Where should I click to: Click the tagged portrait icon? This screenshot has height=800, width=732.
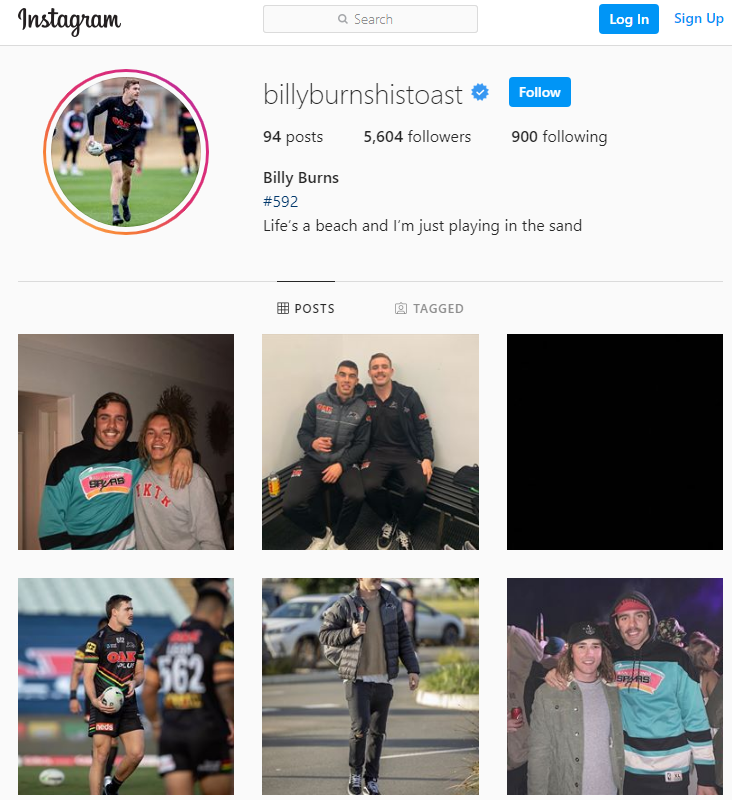click(401, 308)
